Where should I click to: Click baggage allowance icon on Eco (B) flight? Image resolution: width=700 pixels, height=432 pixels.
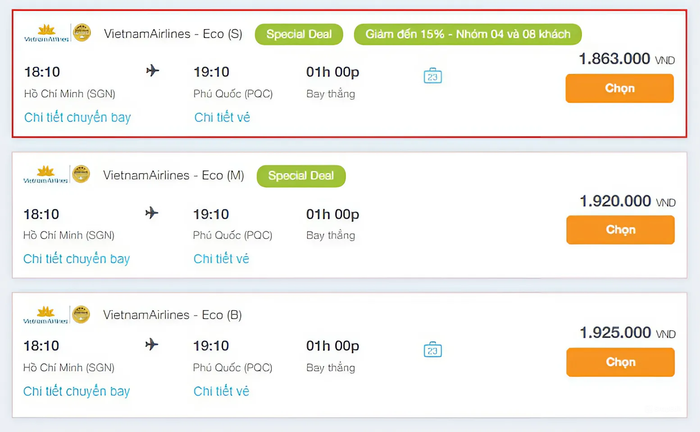[432, 350]
